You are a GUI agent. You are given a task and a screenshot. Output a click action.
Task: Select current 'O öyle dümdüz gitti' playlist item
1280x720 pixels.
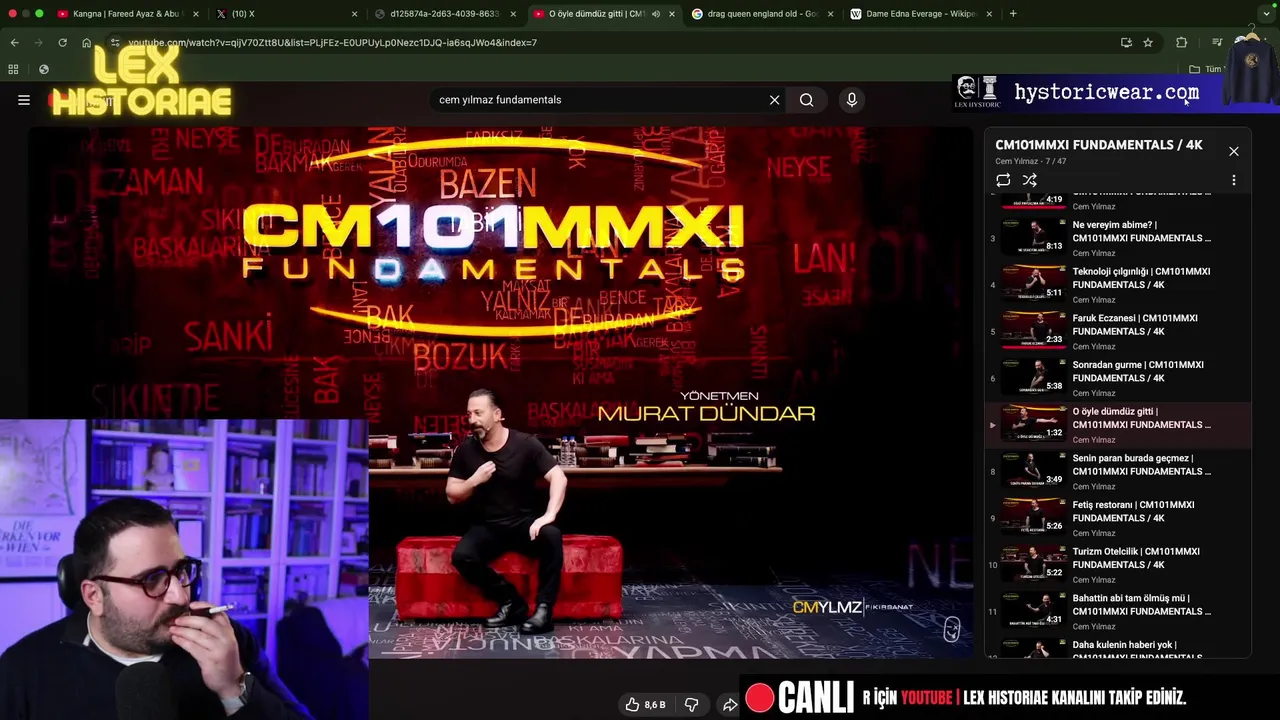click(x=1118, y=425)
